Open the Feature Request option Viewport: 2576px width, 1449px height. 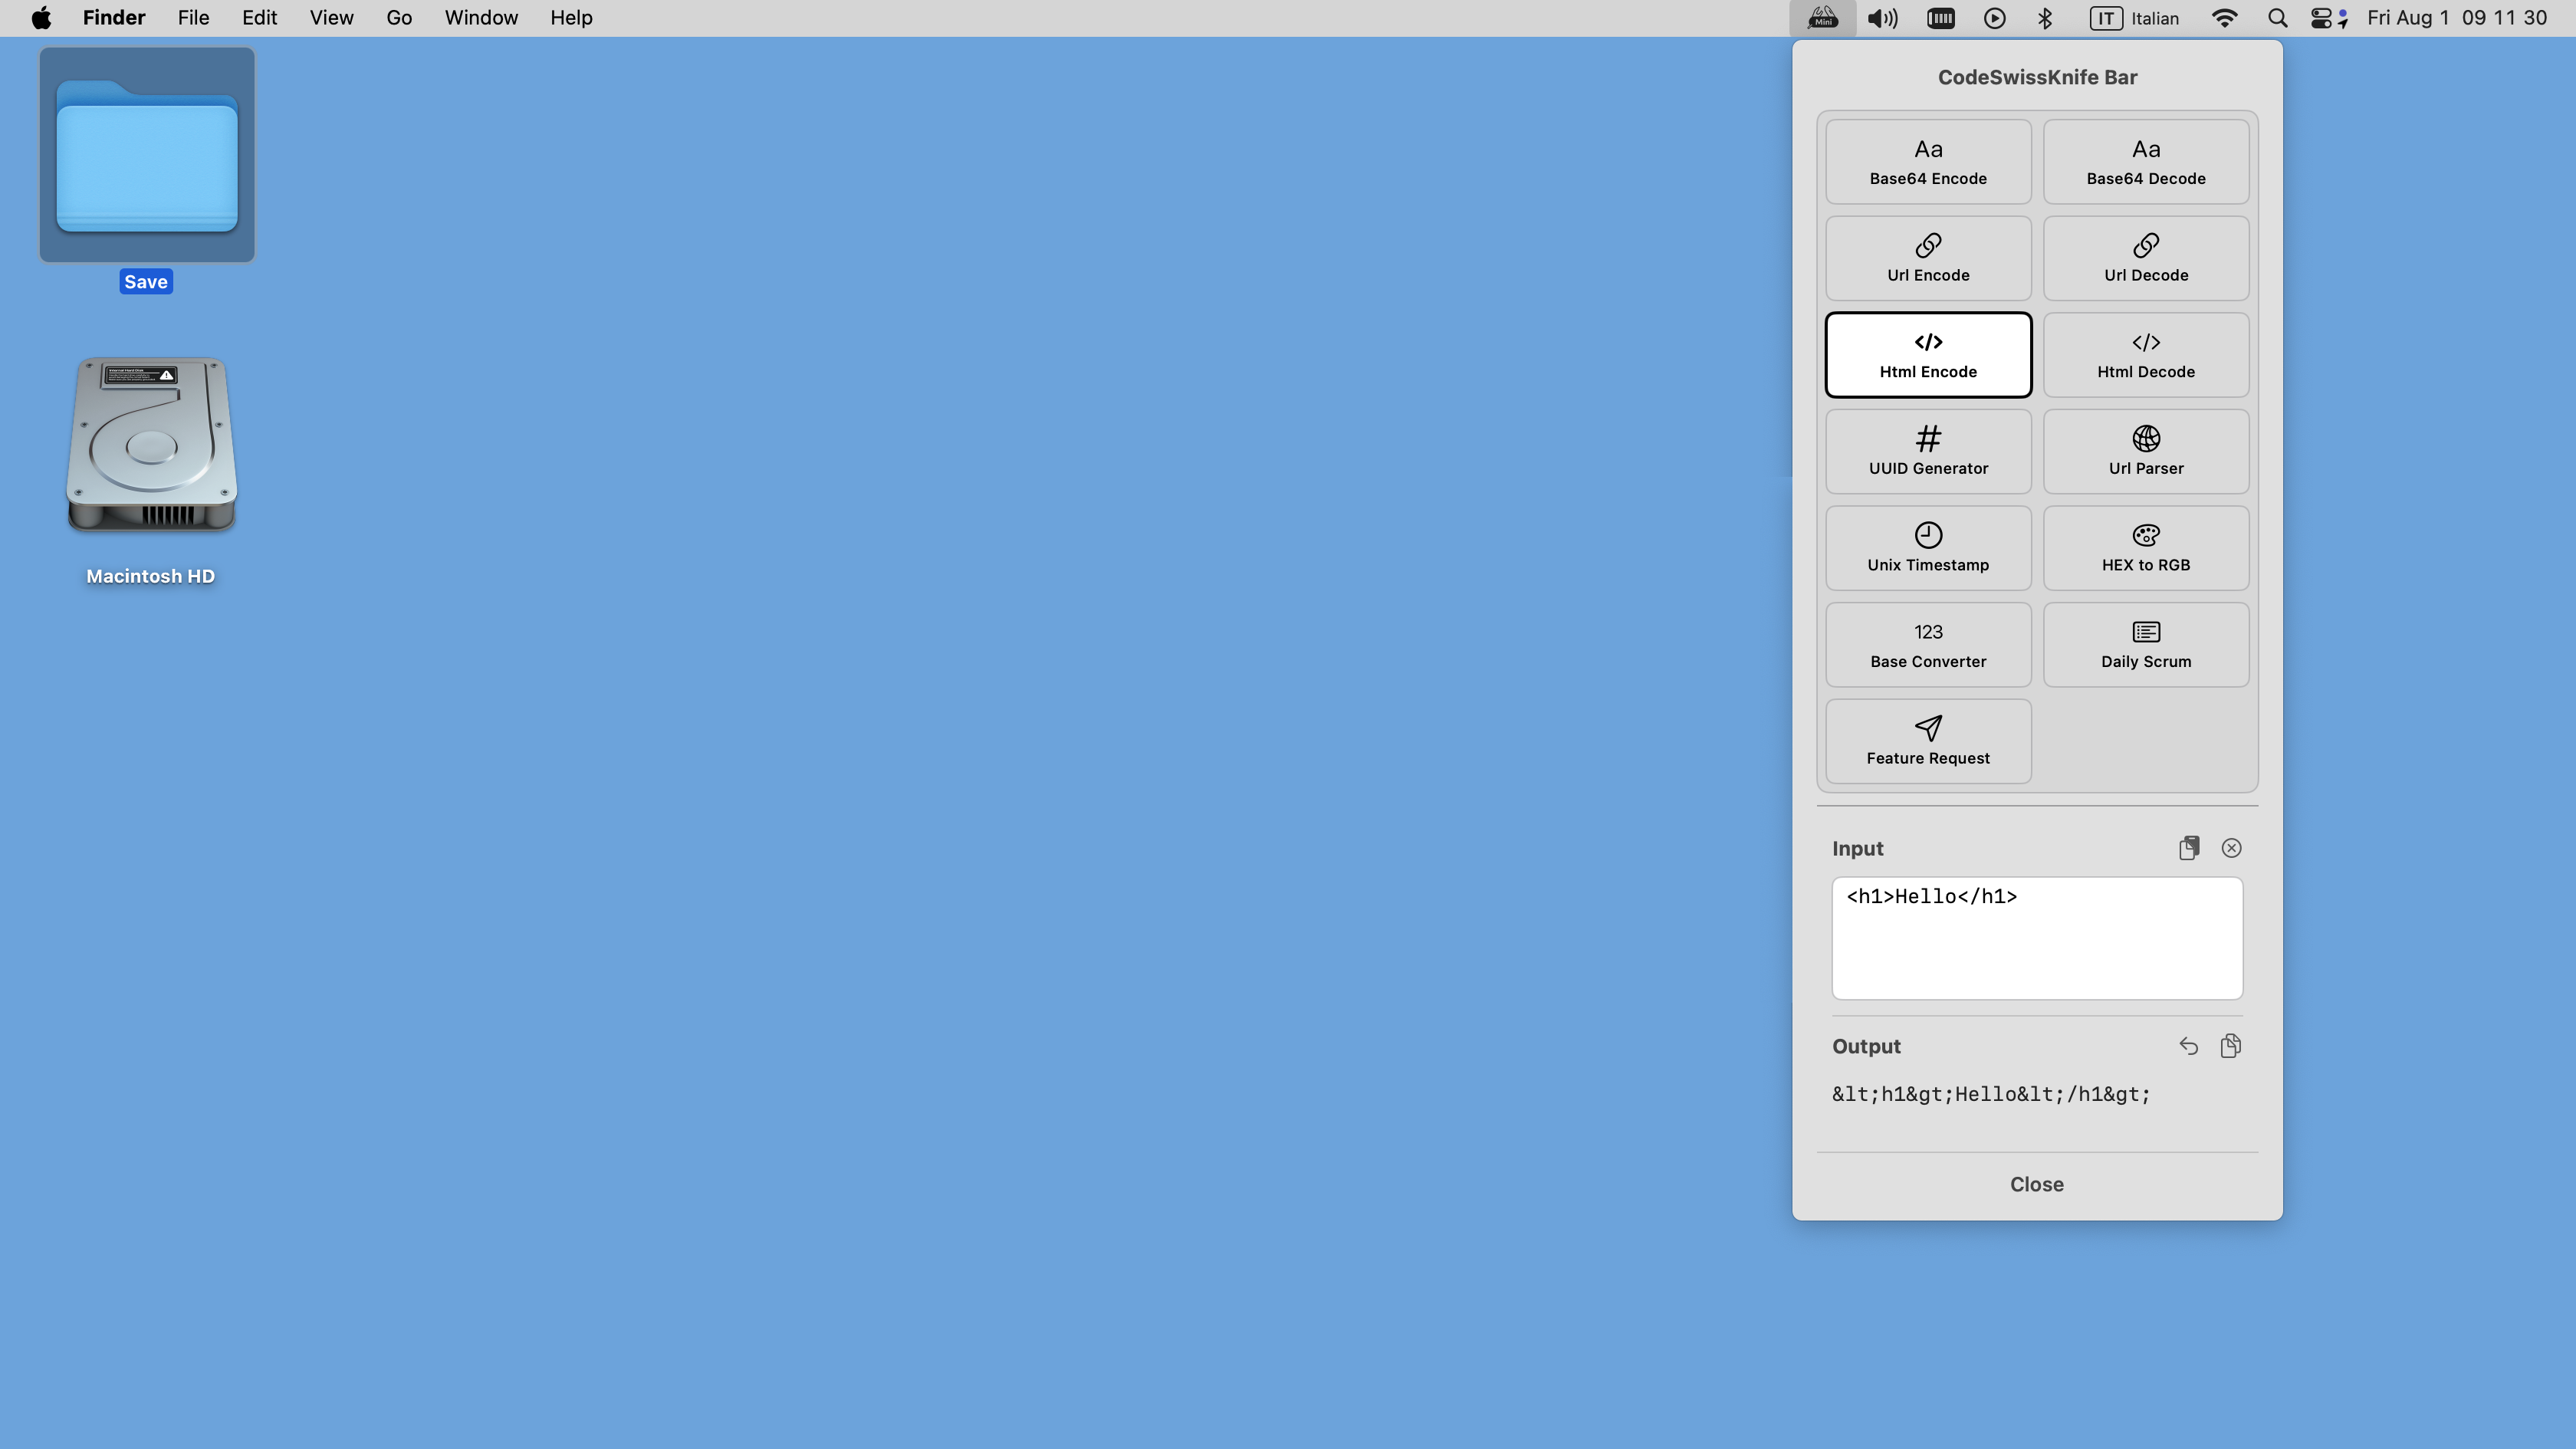tap(1928, 741)
